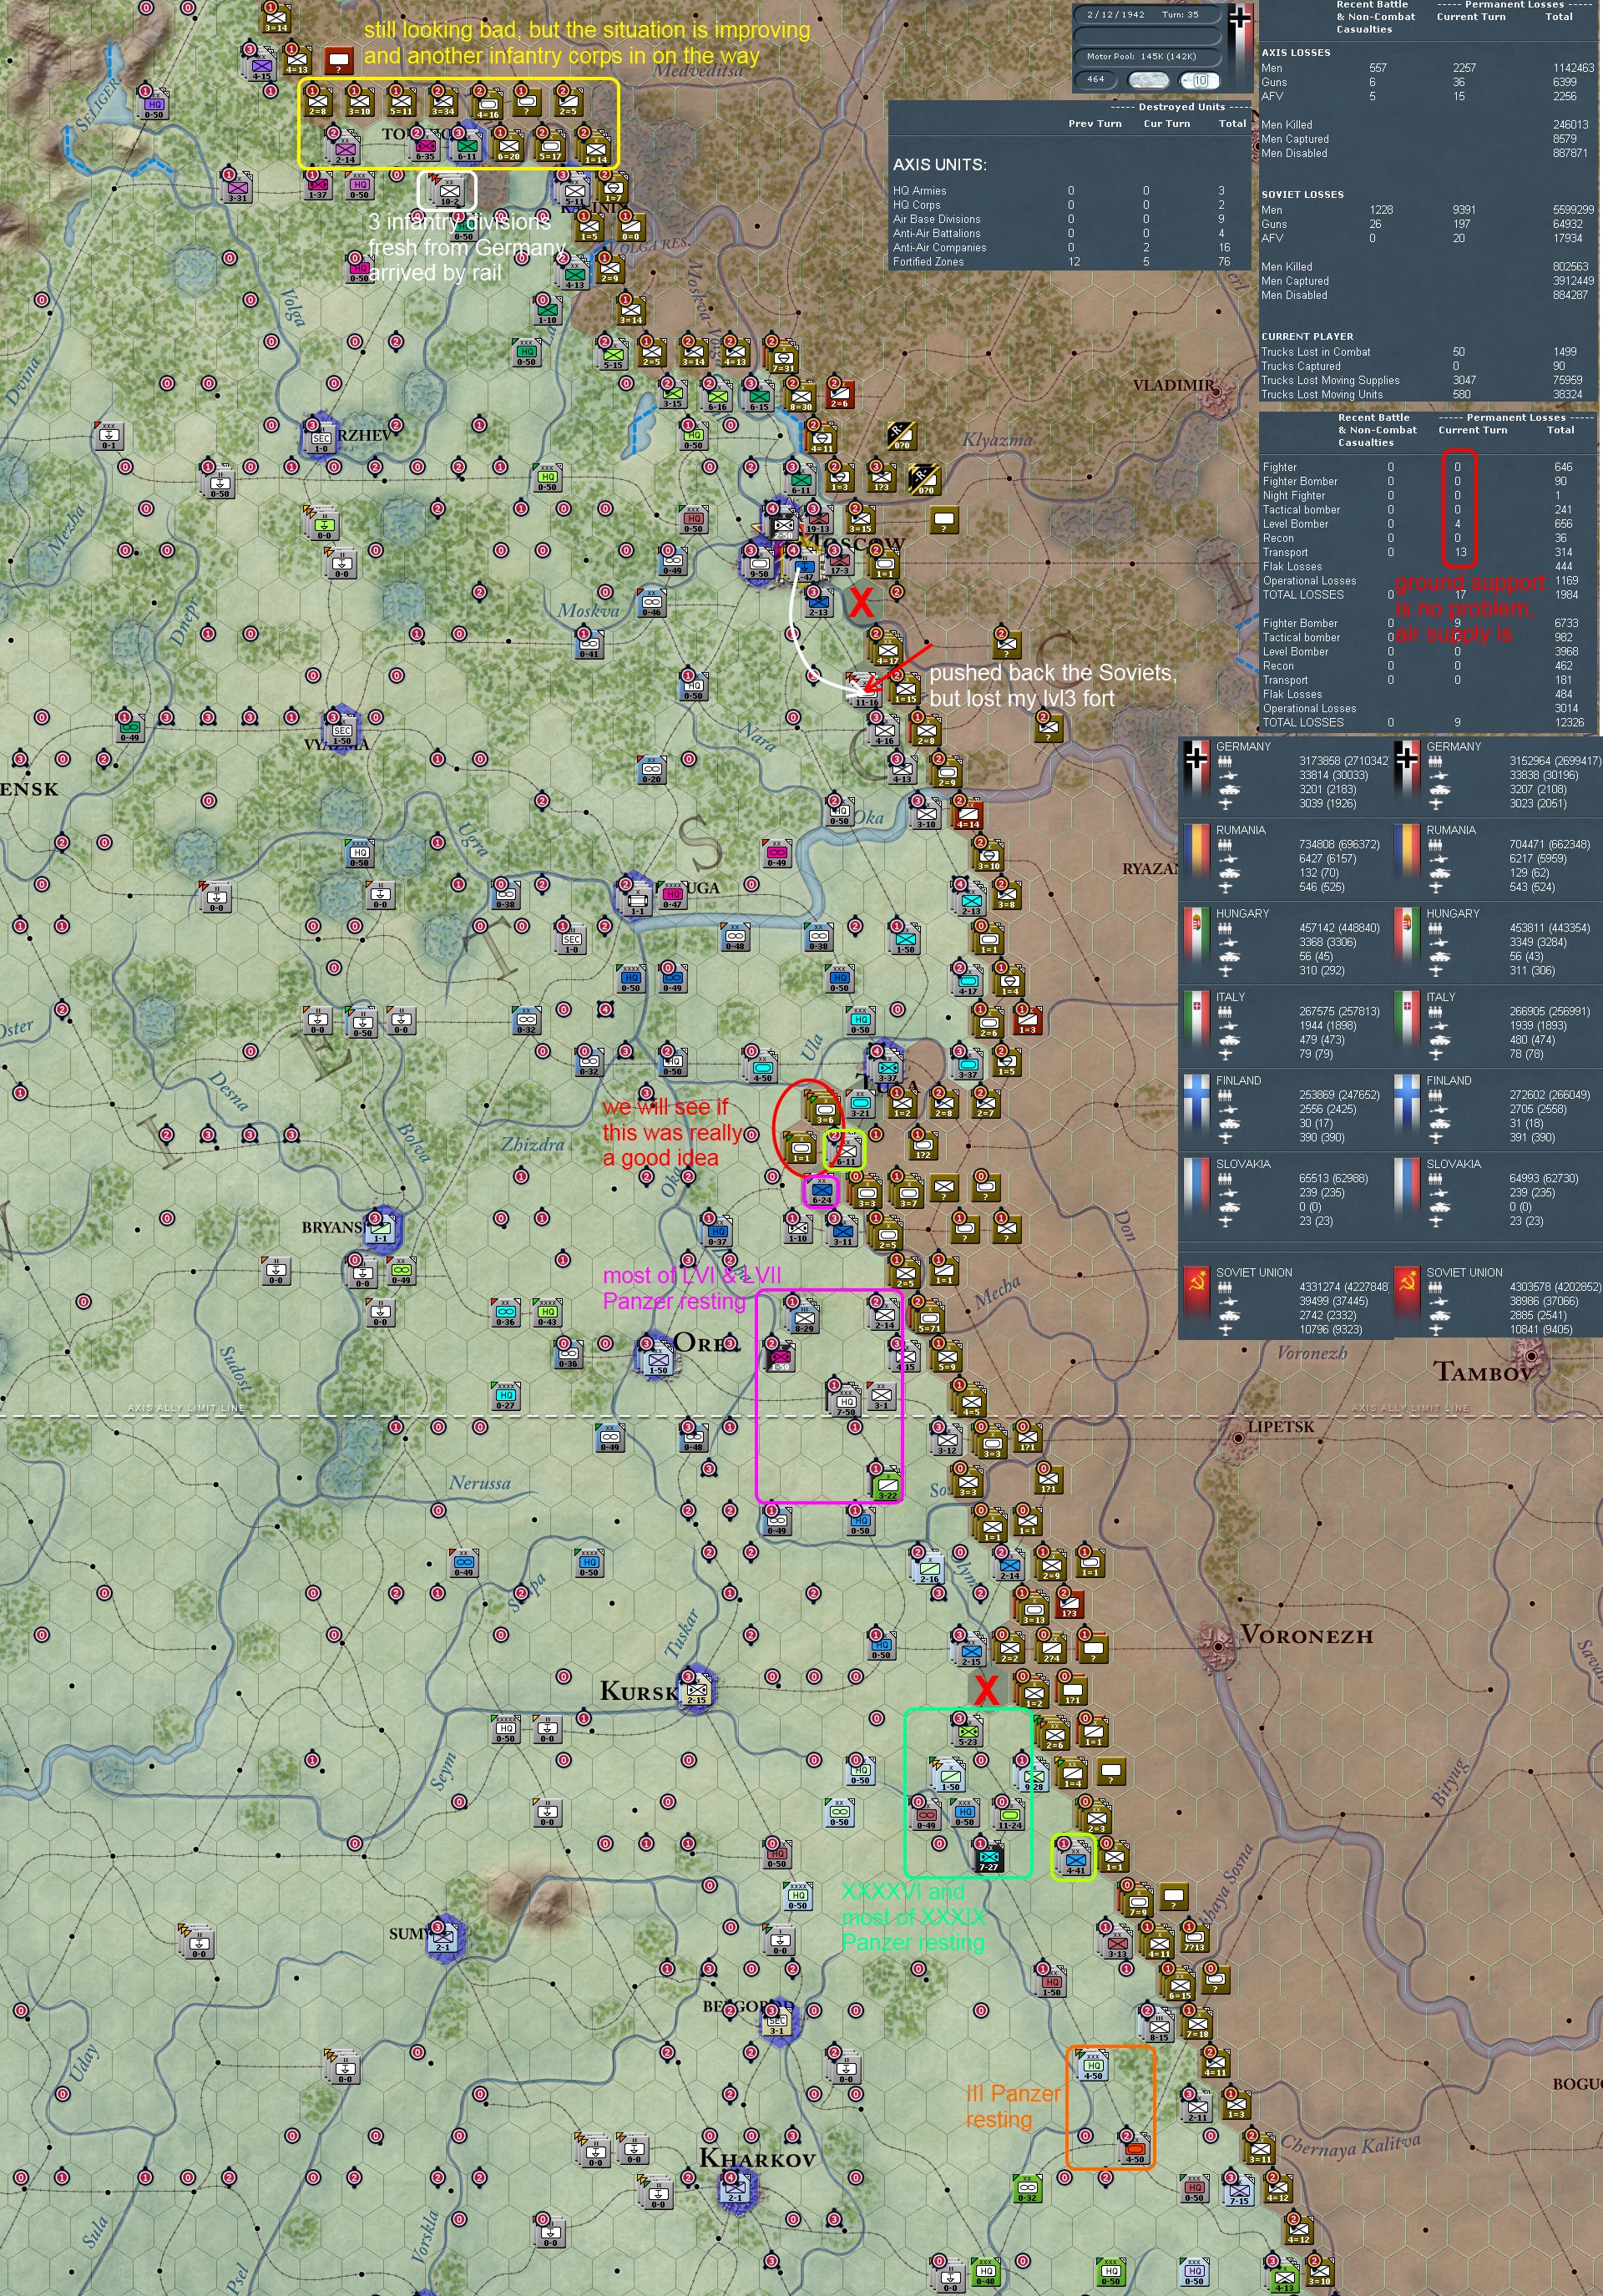The image size is (1603, 2296).
Task: Select the 17-3 stack at Moscow
Action: tap(839, 561)
